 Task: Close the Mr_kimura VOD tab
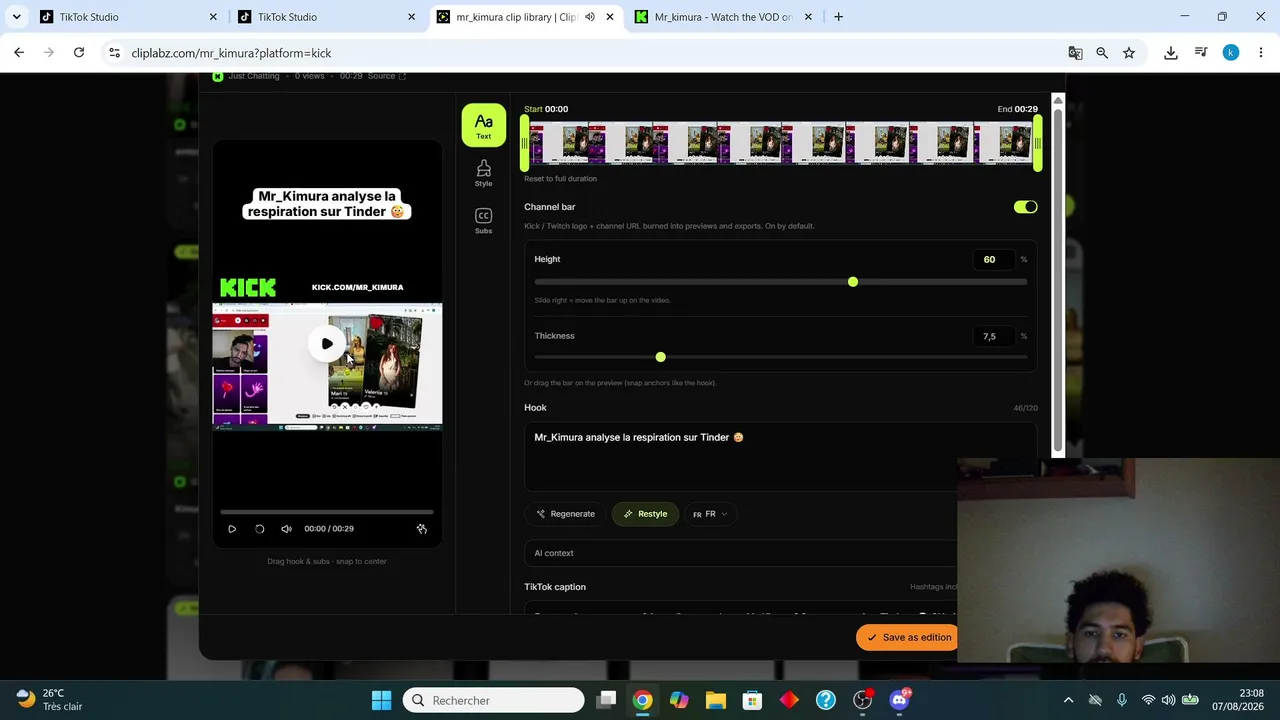tap(808, 17)
